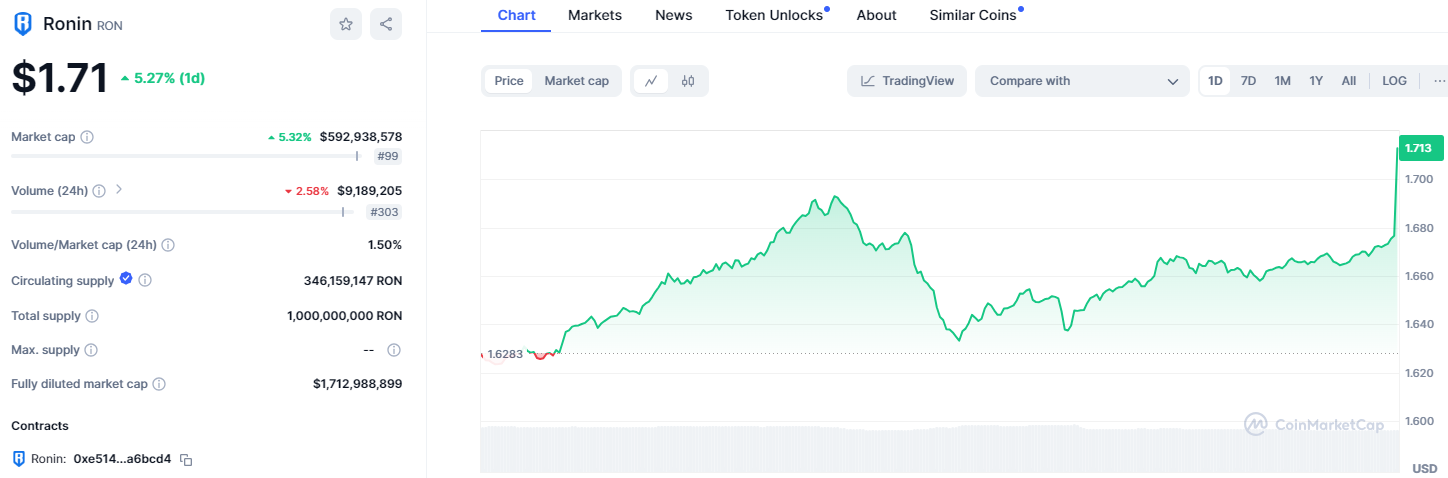Click the 1.713 current price label on chart
1448x478 pixels.
pyautogui.click(x=1420, y=148)
